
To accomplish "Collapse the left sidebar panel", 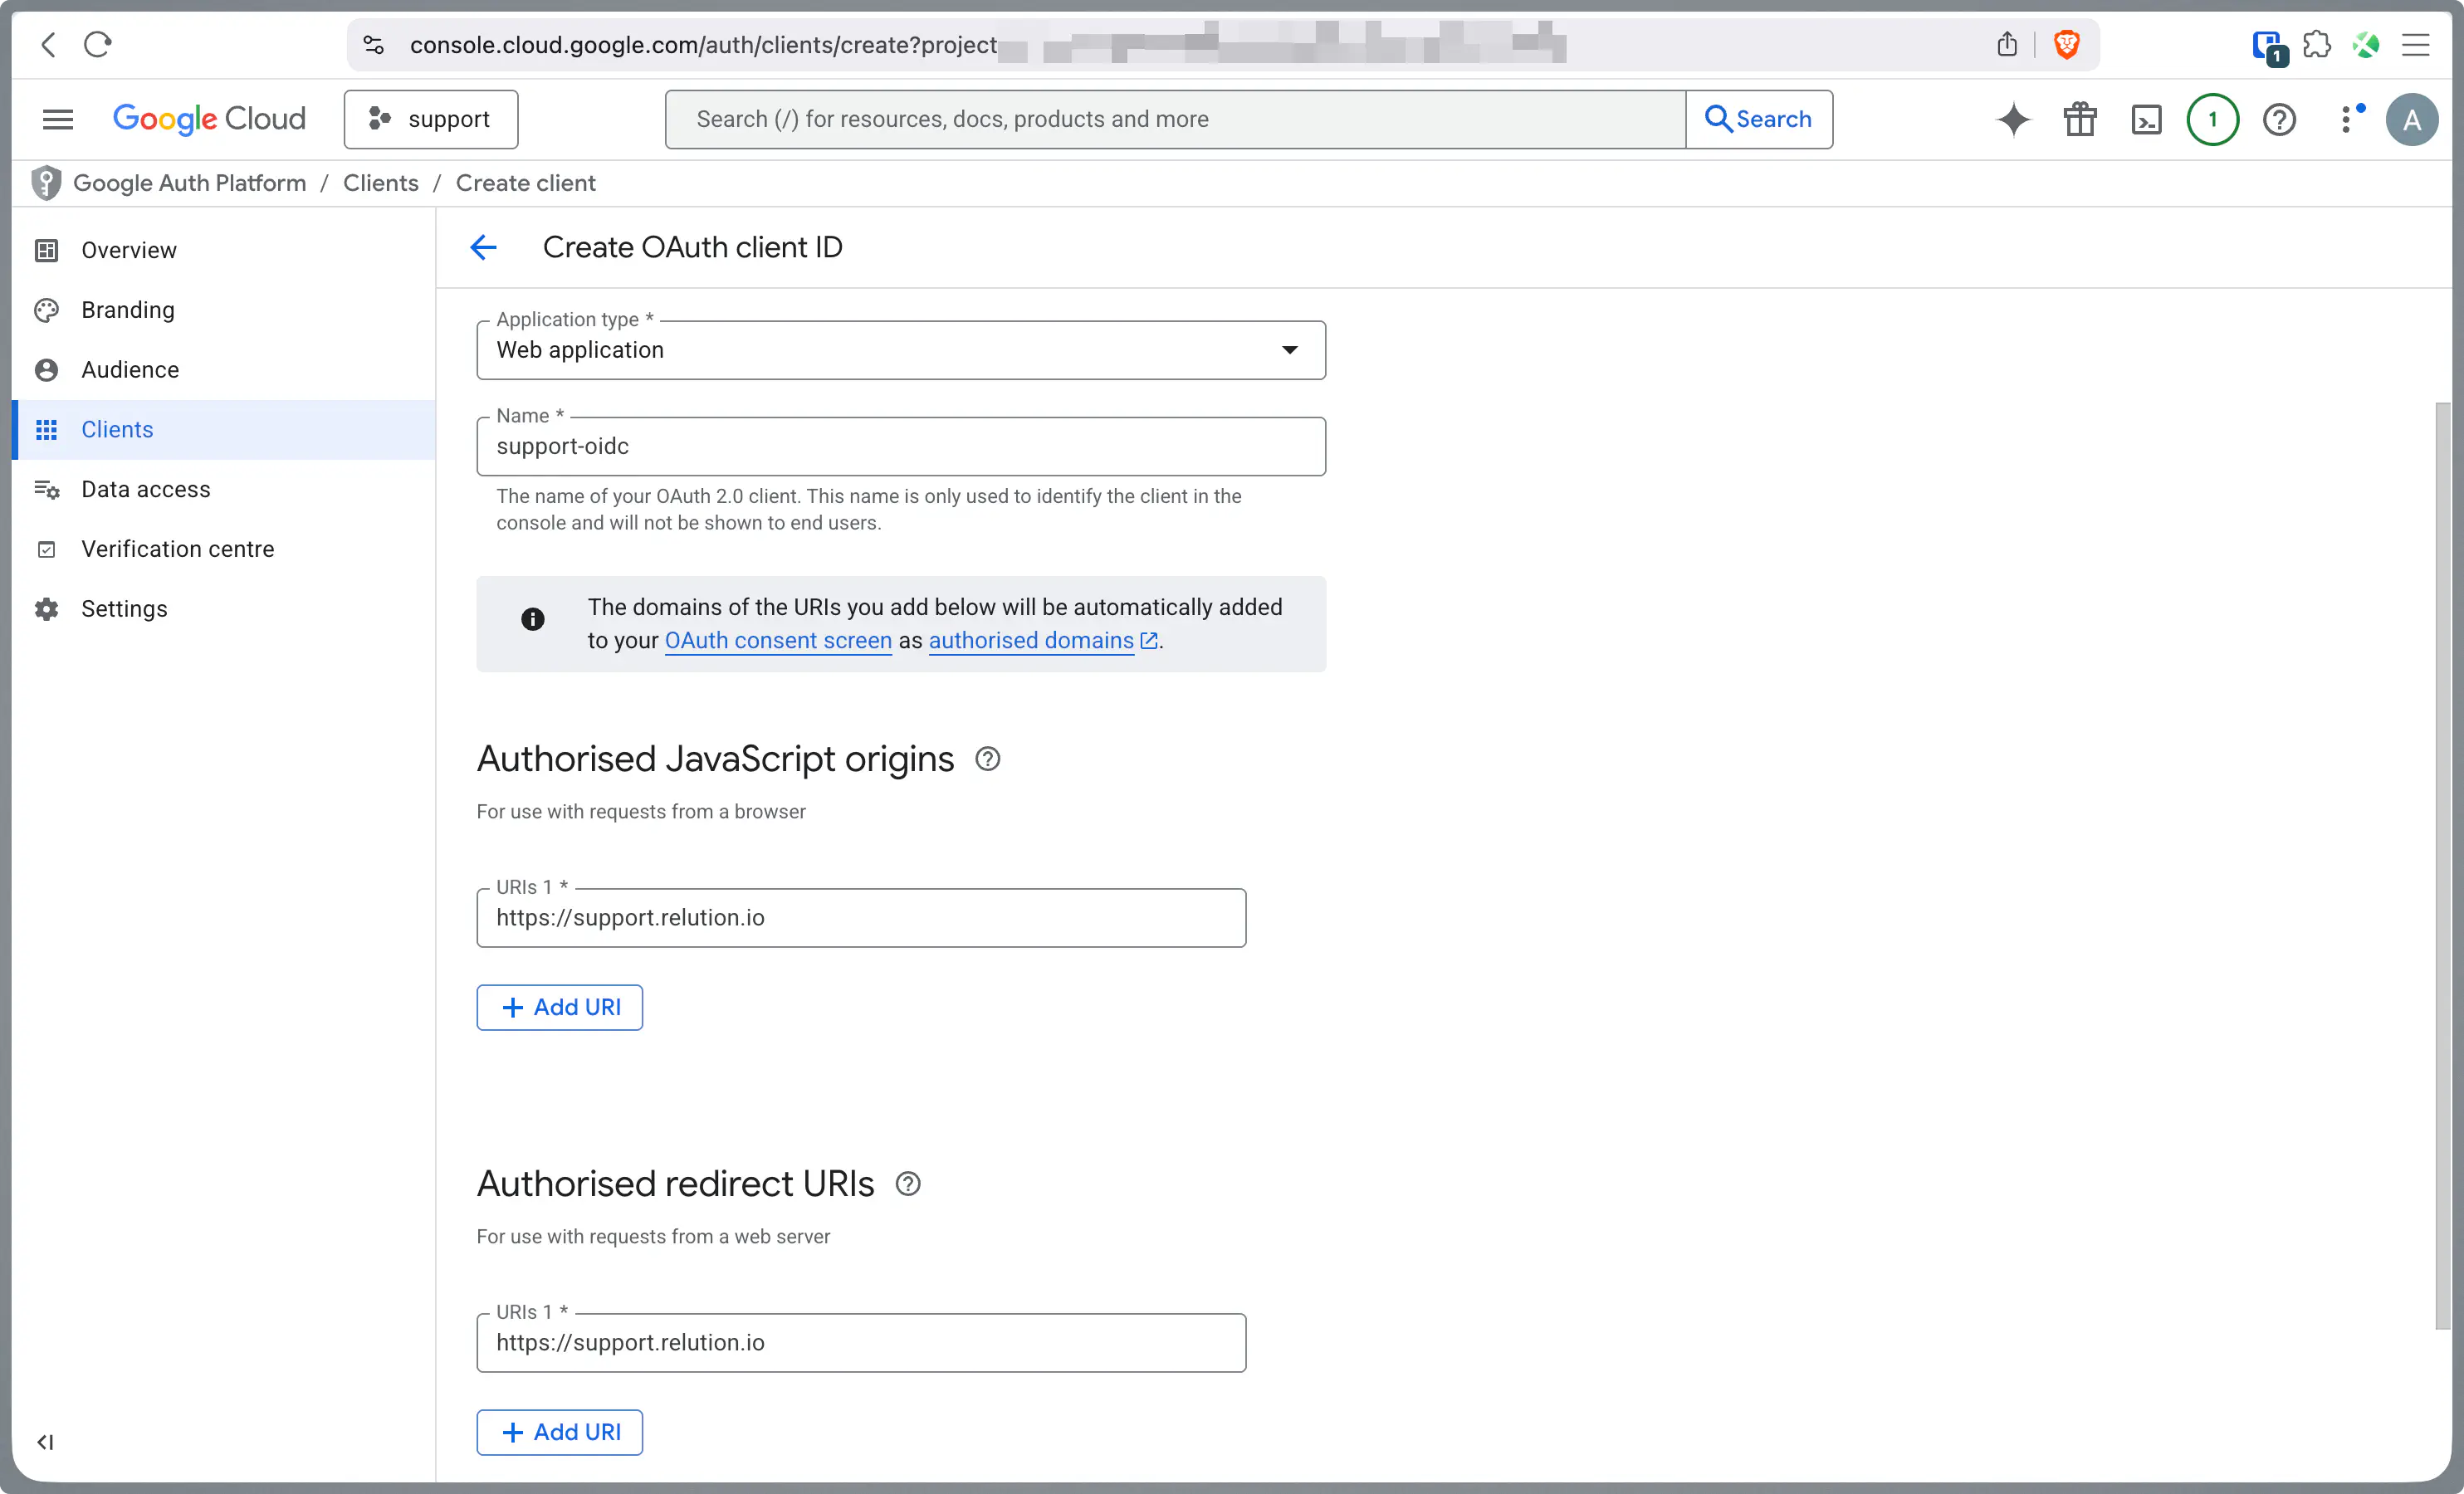I will coord(45,1442).
